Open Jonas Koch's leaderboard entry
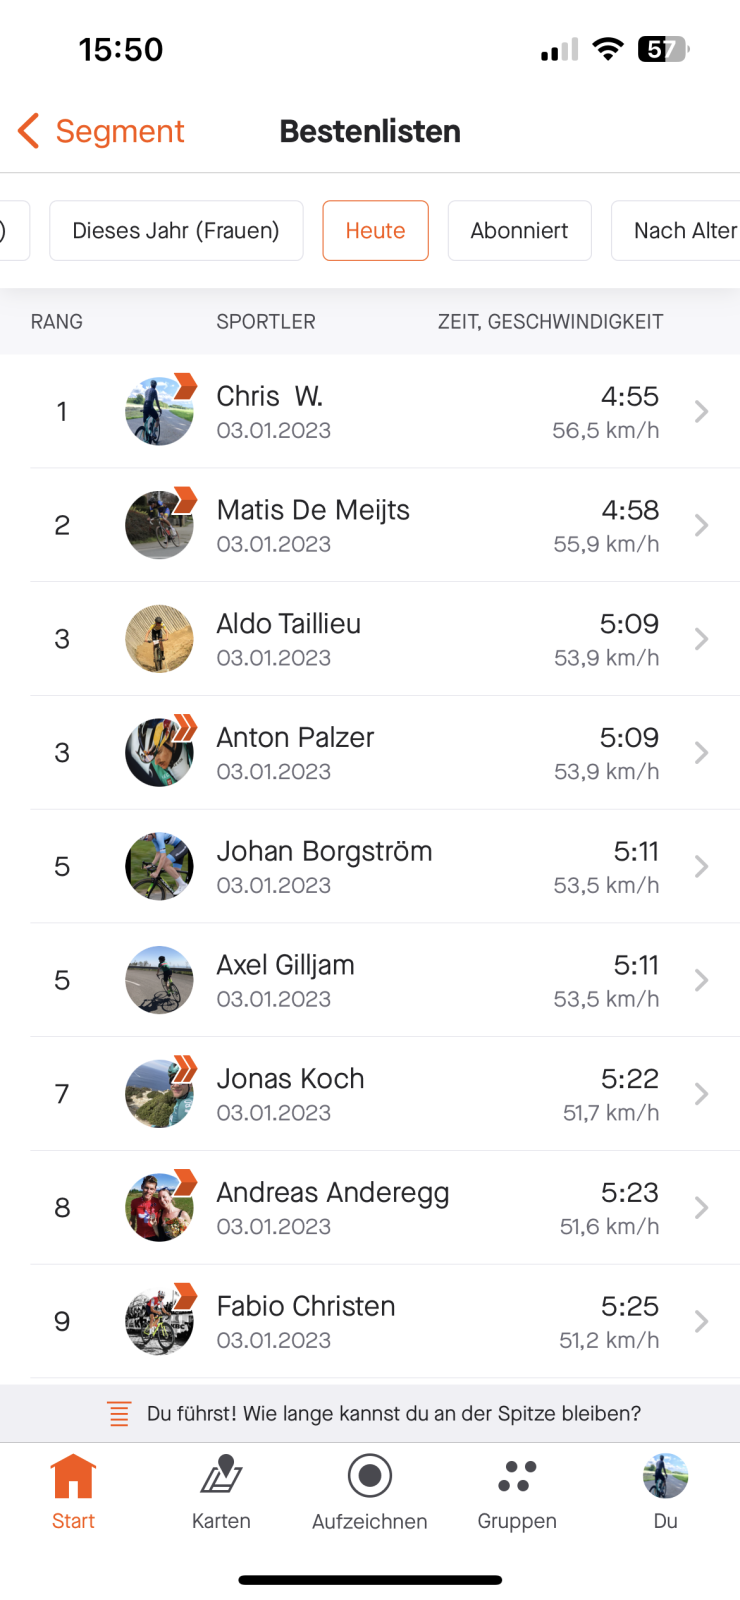 (x=290, y=1079)
